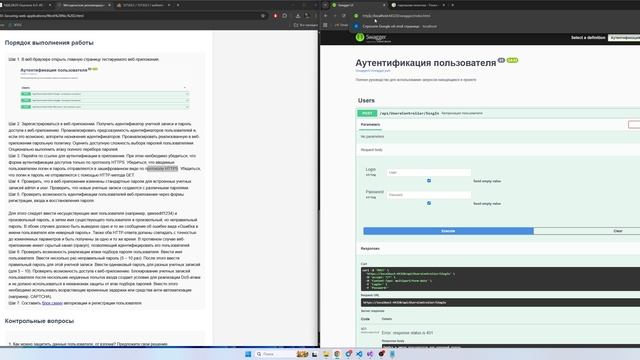Select the third warning tab in left browser
The image size is (640, 360).
[143, 5]
